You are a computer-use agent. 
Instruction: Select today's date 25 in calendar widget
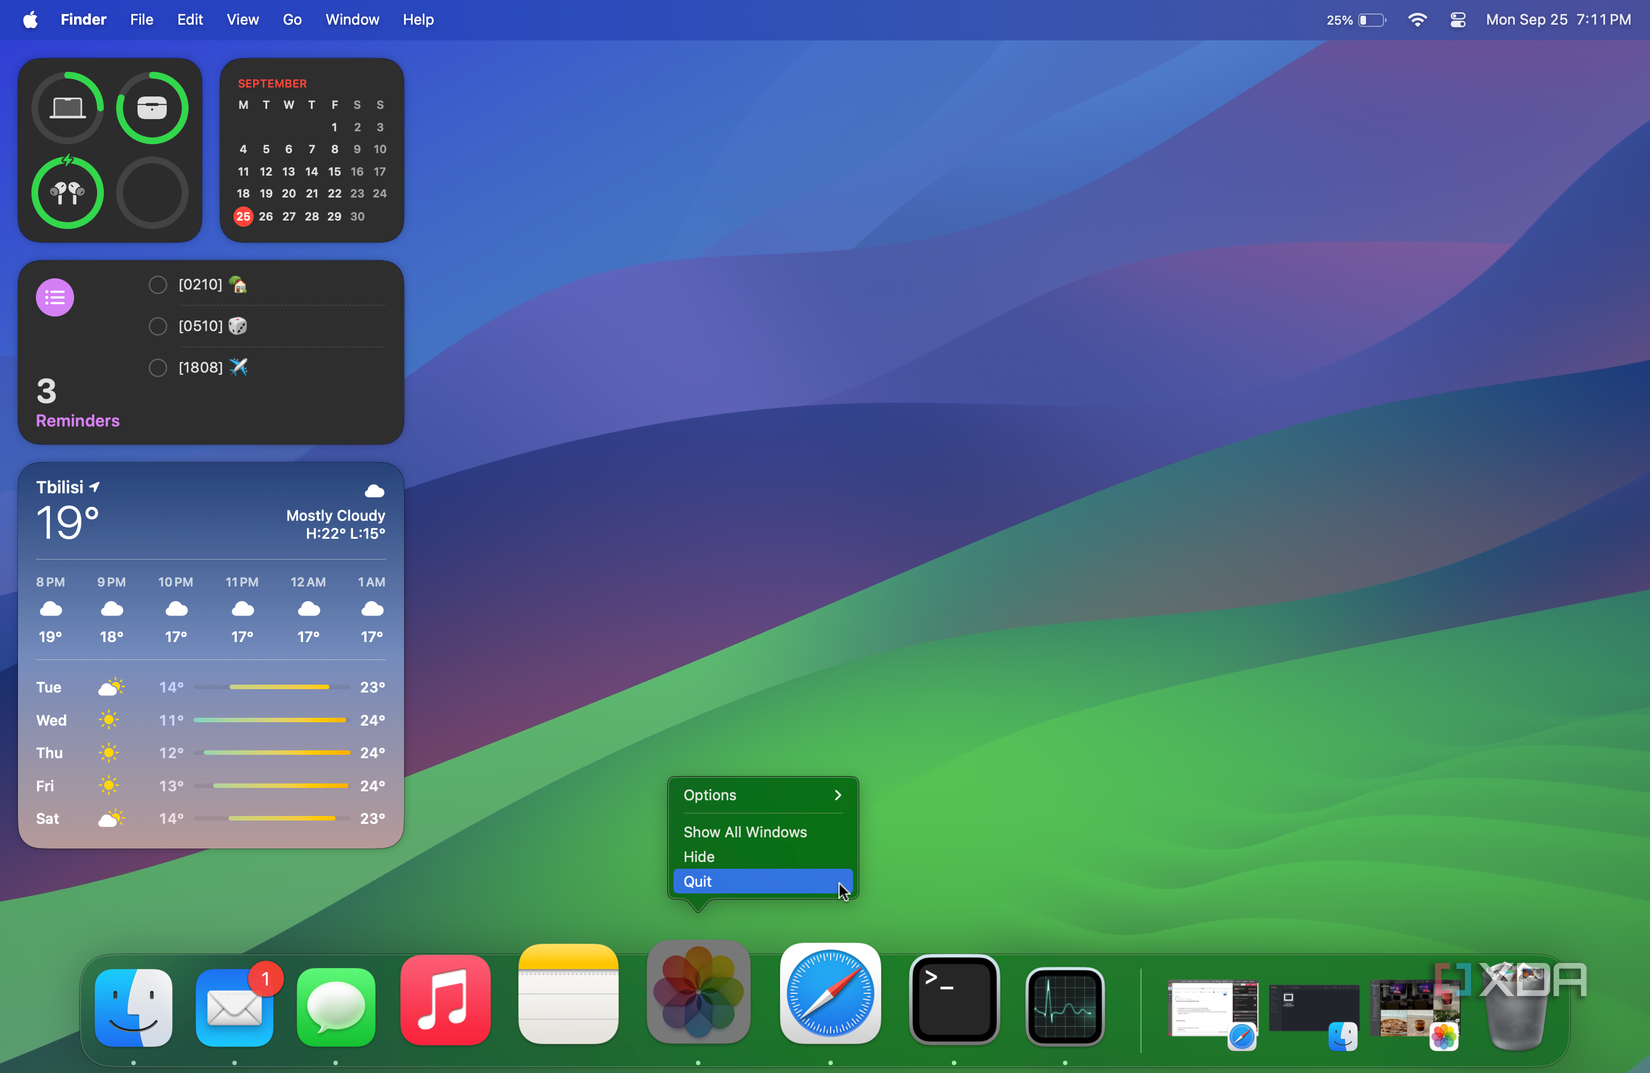coord(243,216)
